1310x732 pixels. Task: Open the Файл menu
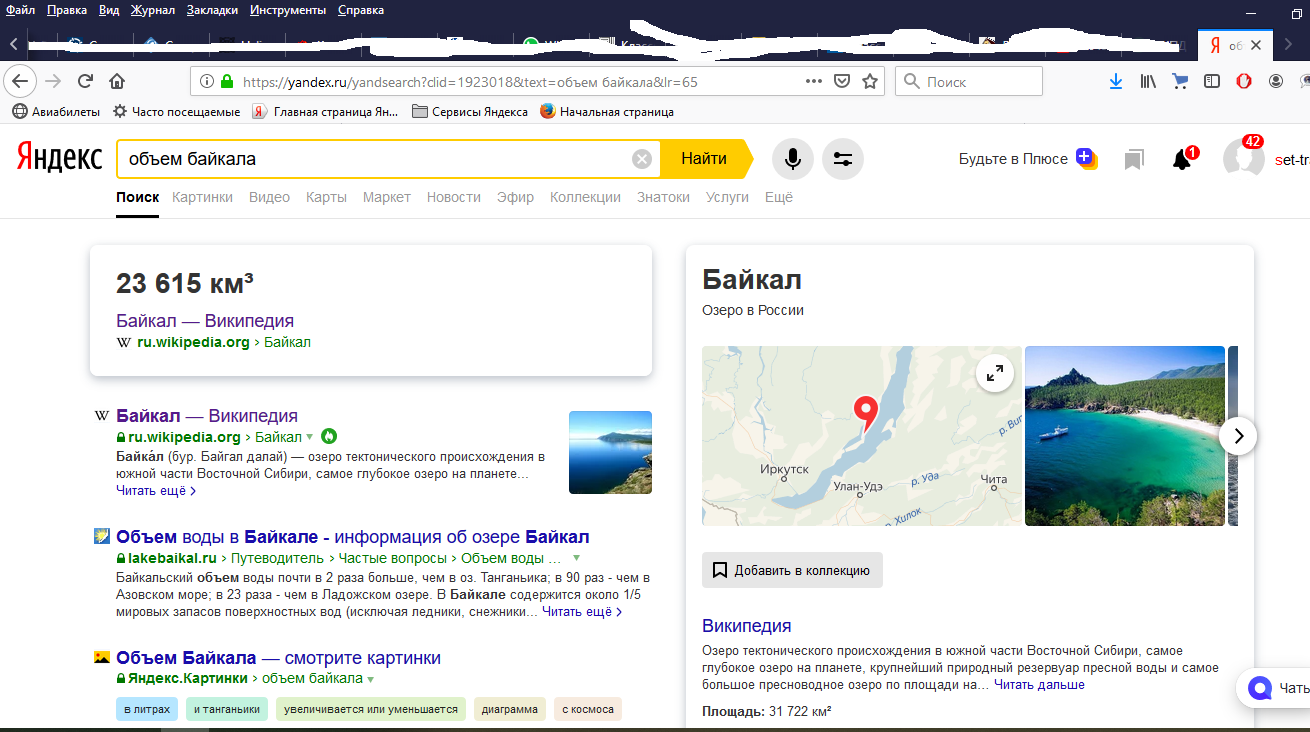(21, 10)
